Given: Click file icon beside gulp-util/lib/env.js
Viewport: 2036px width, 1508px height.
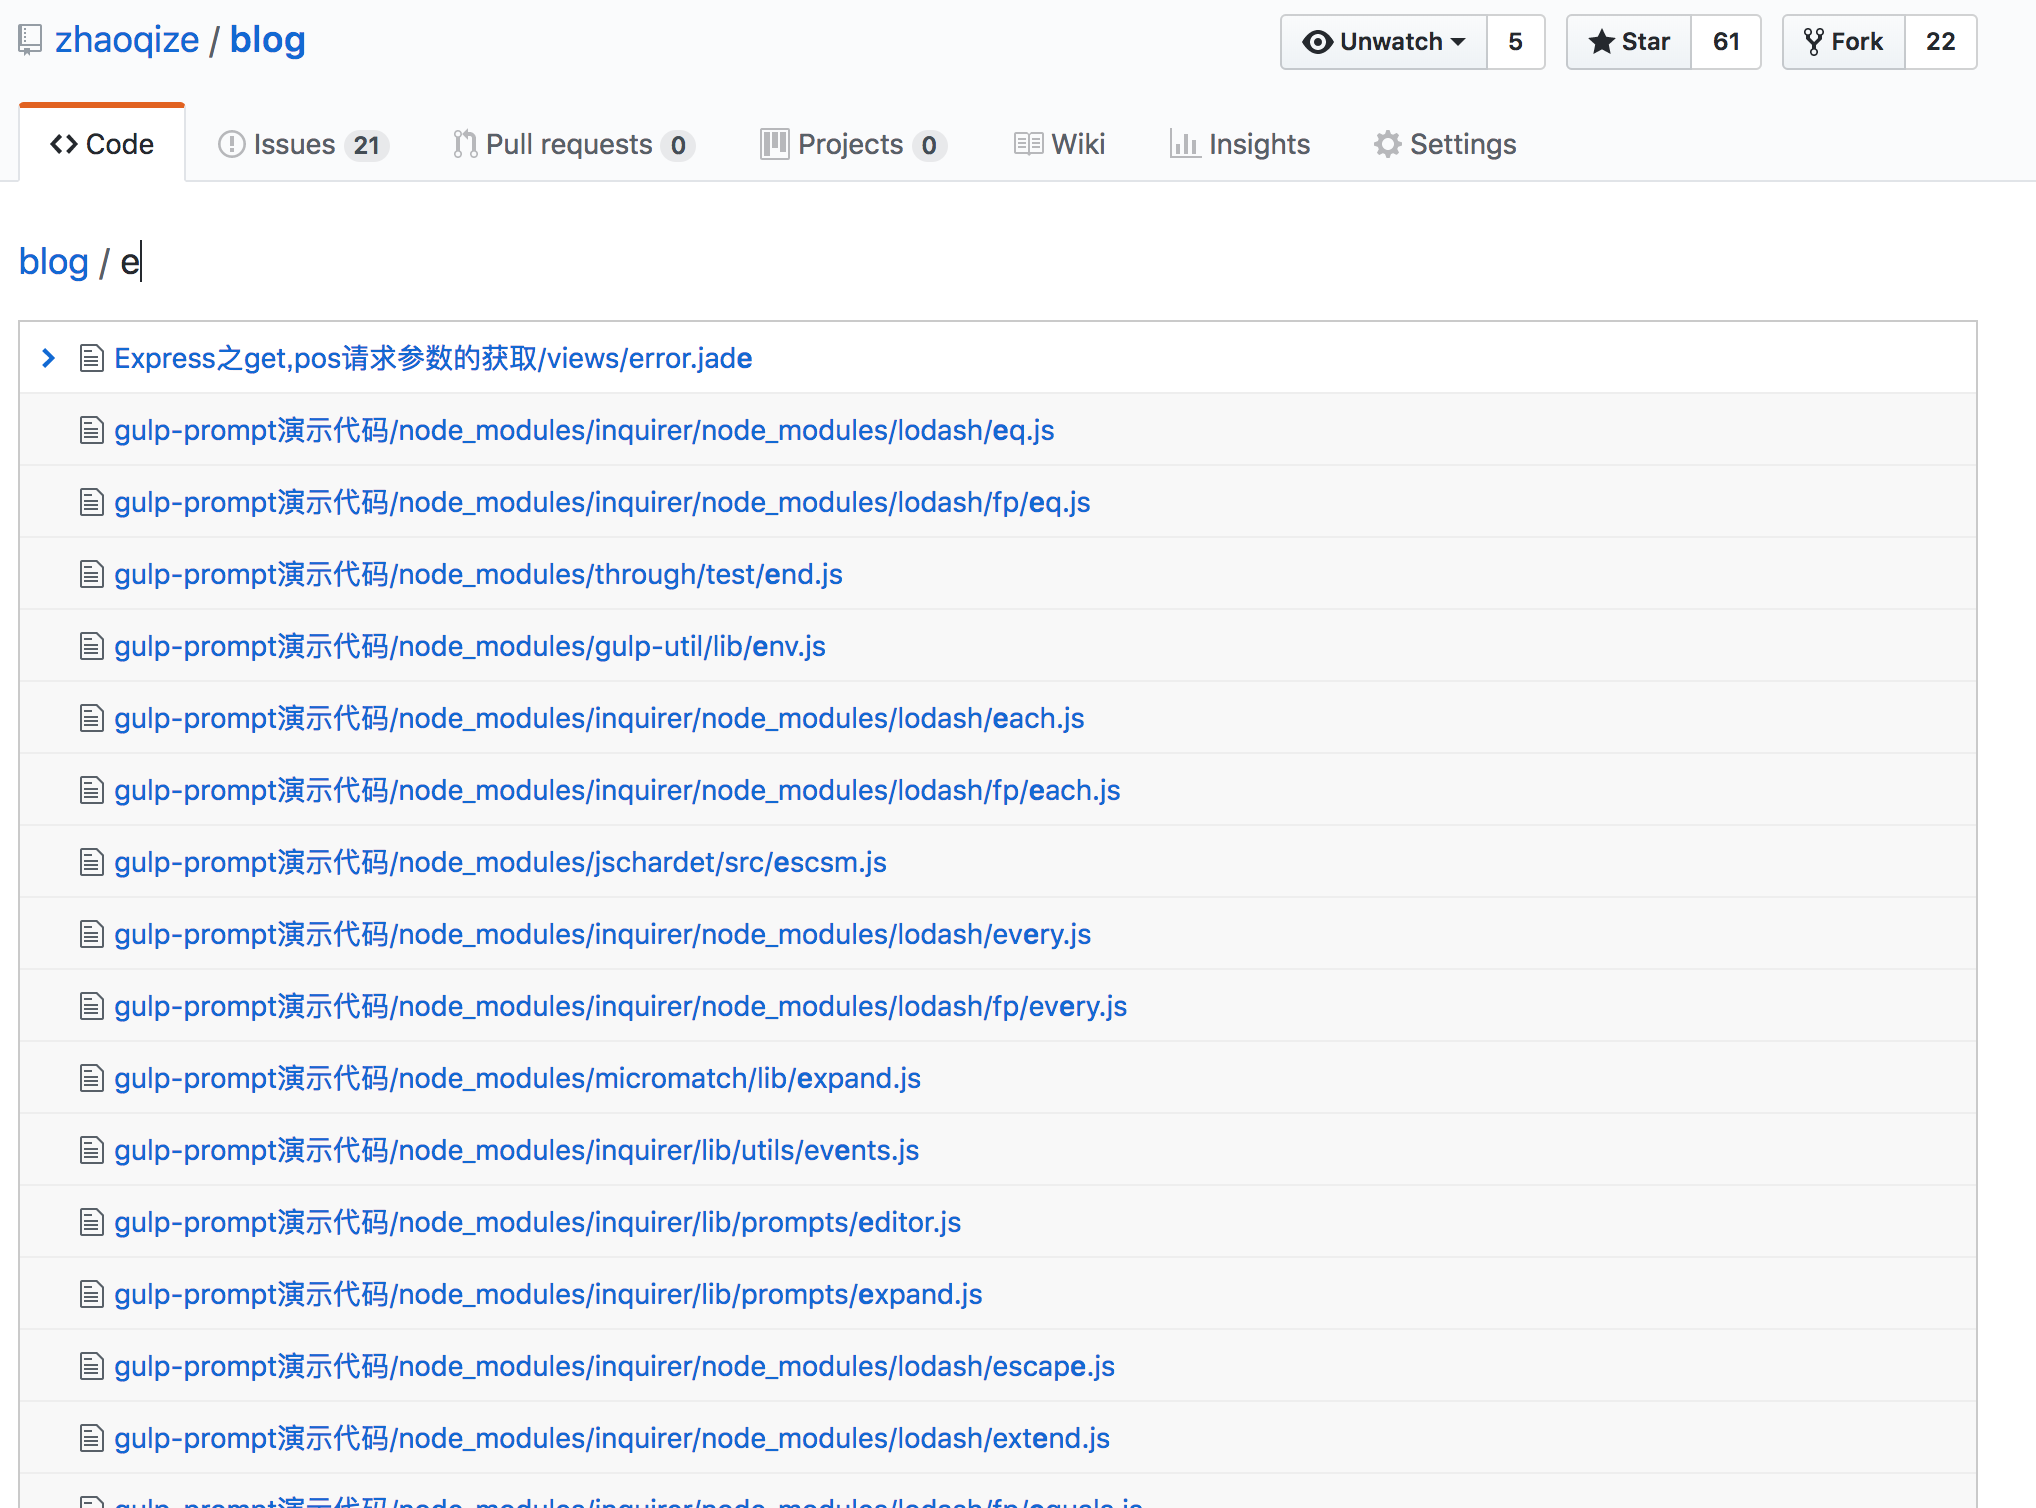Looking at the screenshot, I should (92, 646).
